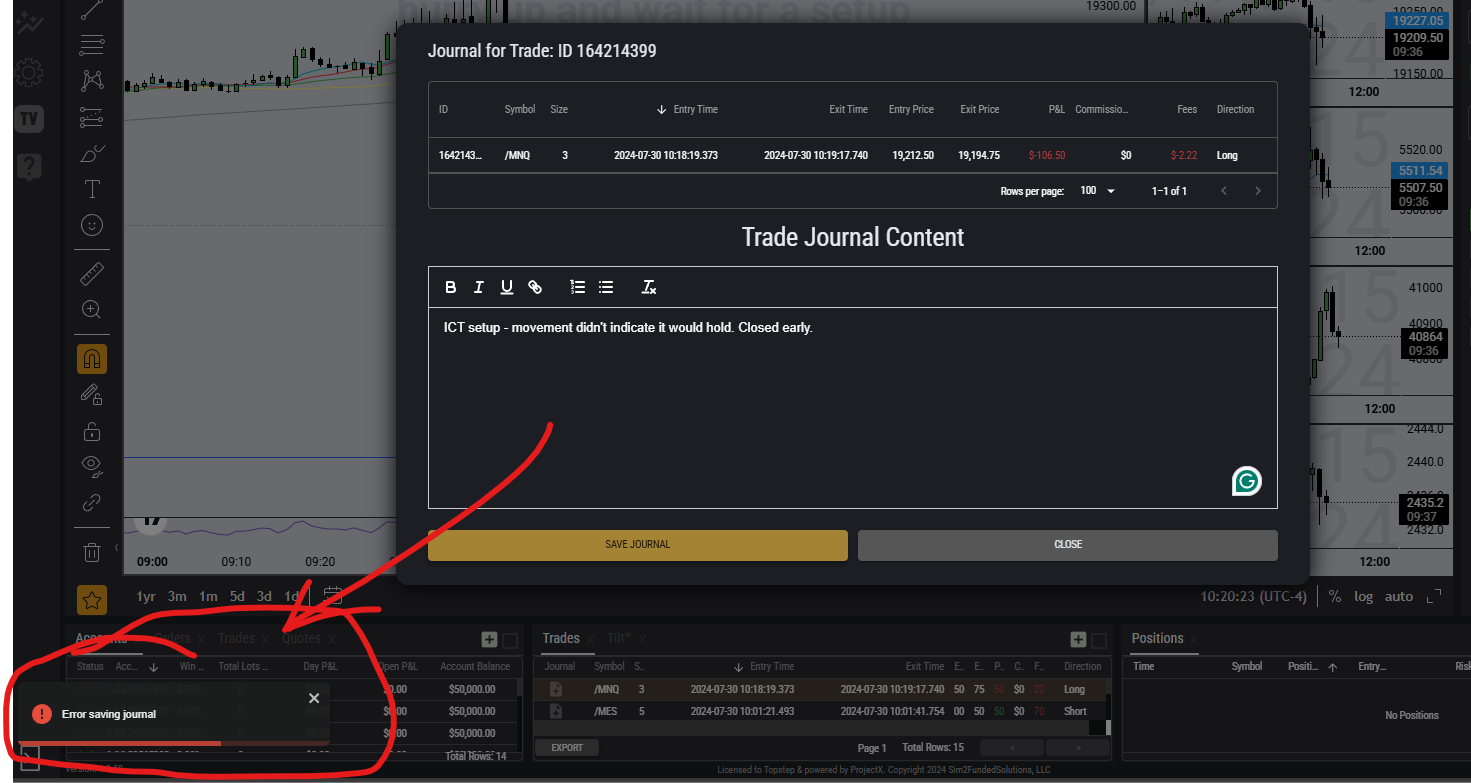Click the 5d time range option
The height and width of the screenshot is (783, 1471).
[x=237, y=597]
